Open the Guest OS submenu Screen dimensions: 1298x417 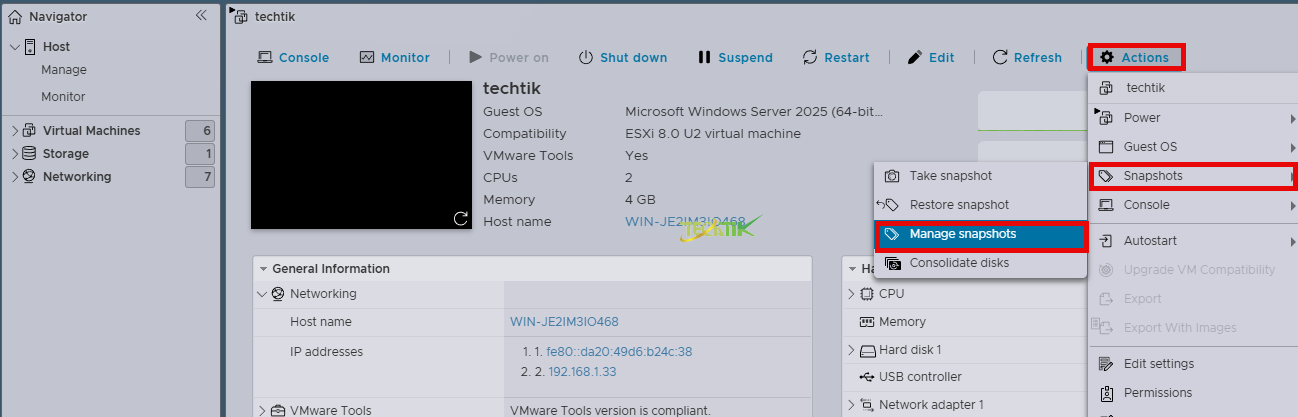click(1193, 147)
